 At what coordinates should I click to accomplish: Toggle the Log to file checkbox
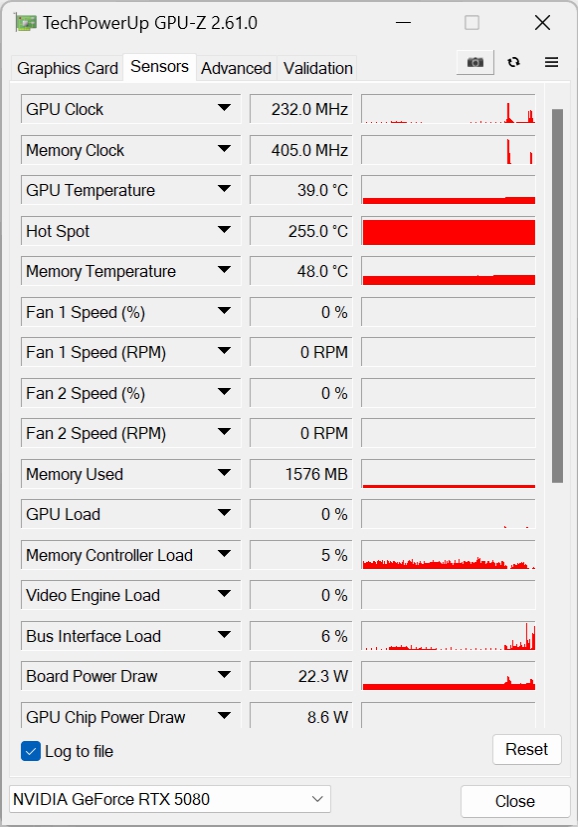tap(31, 751)
